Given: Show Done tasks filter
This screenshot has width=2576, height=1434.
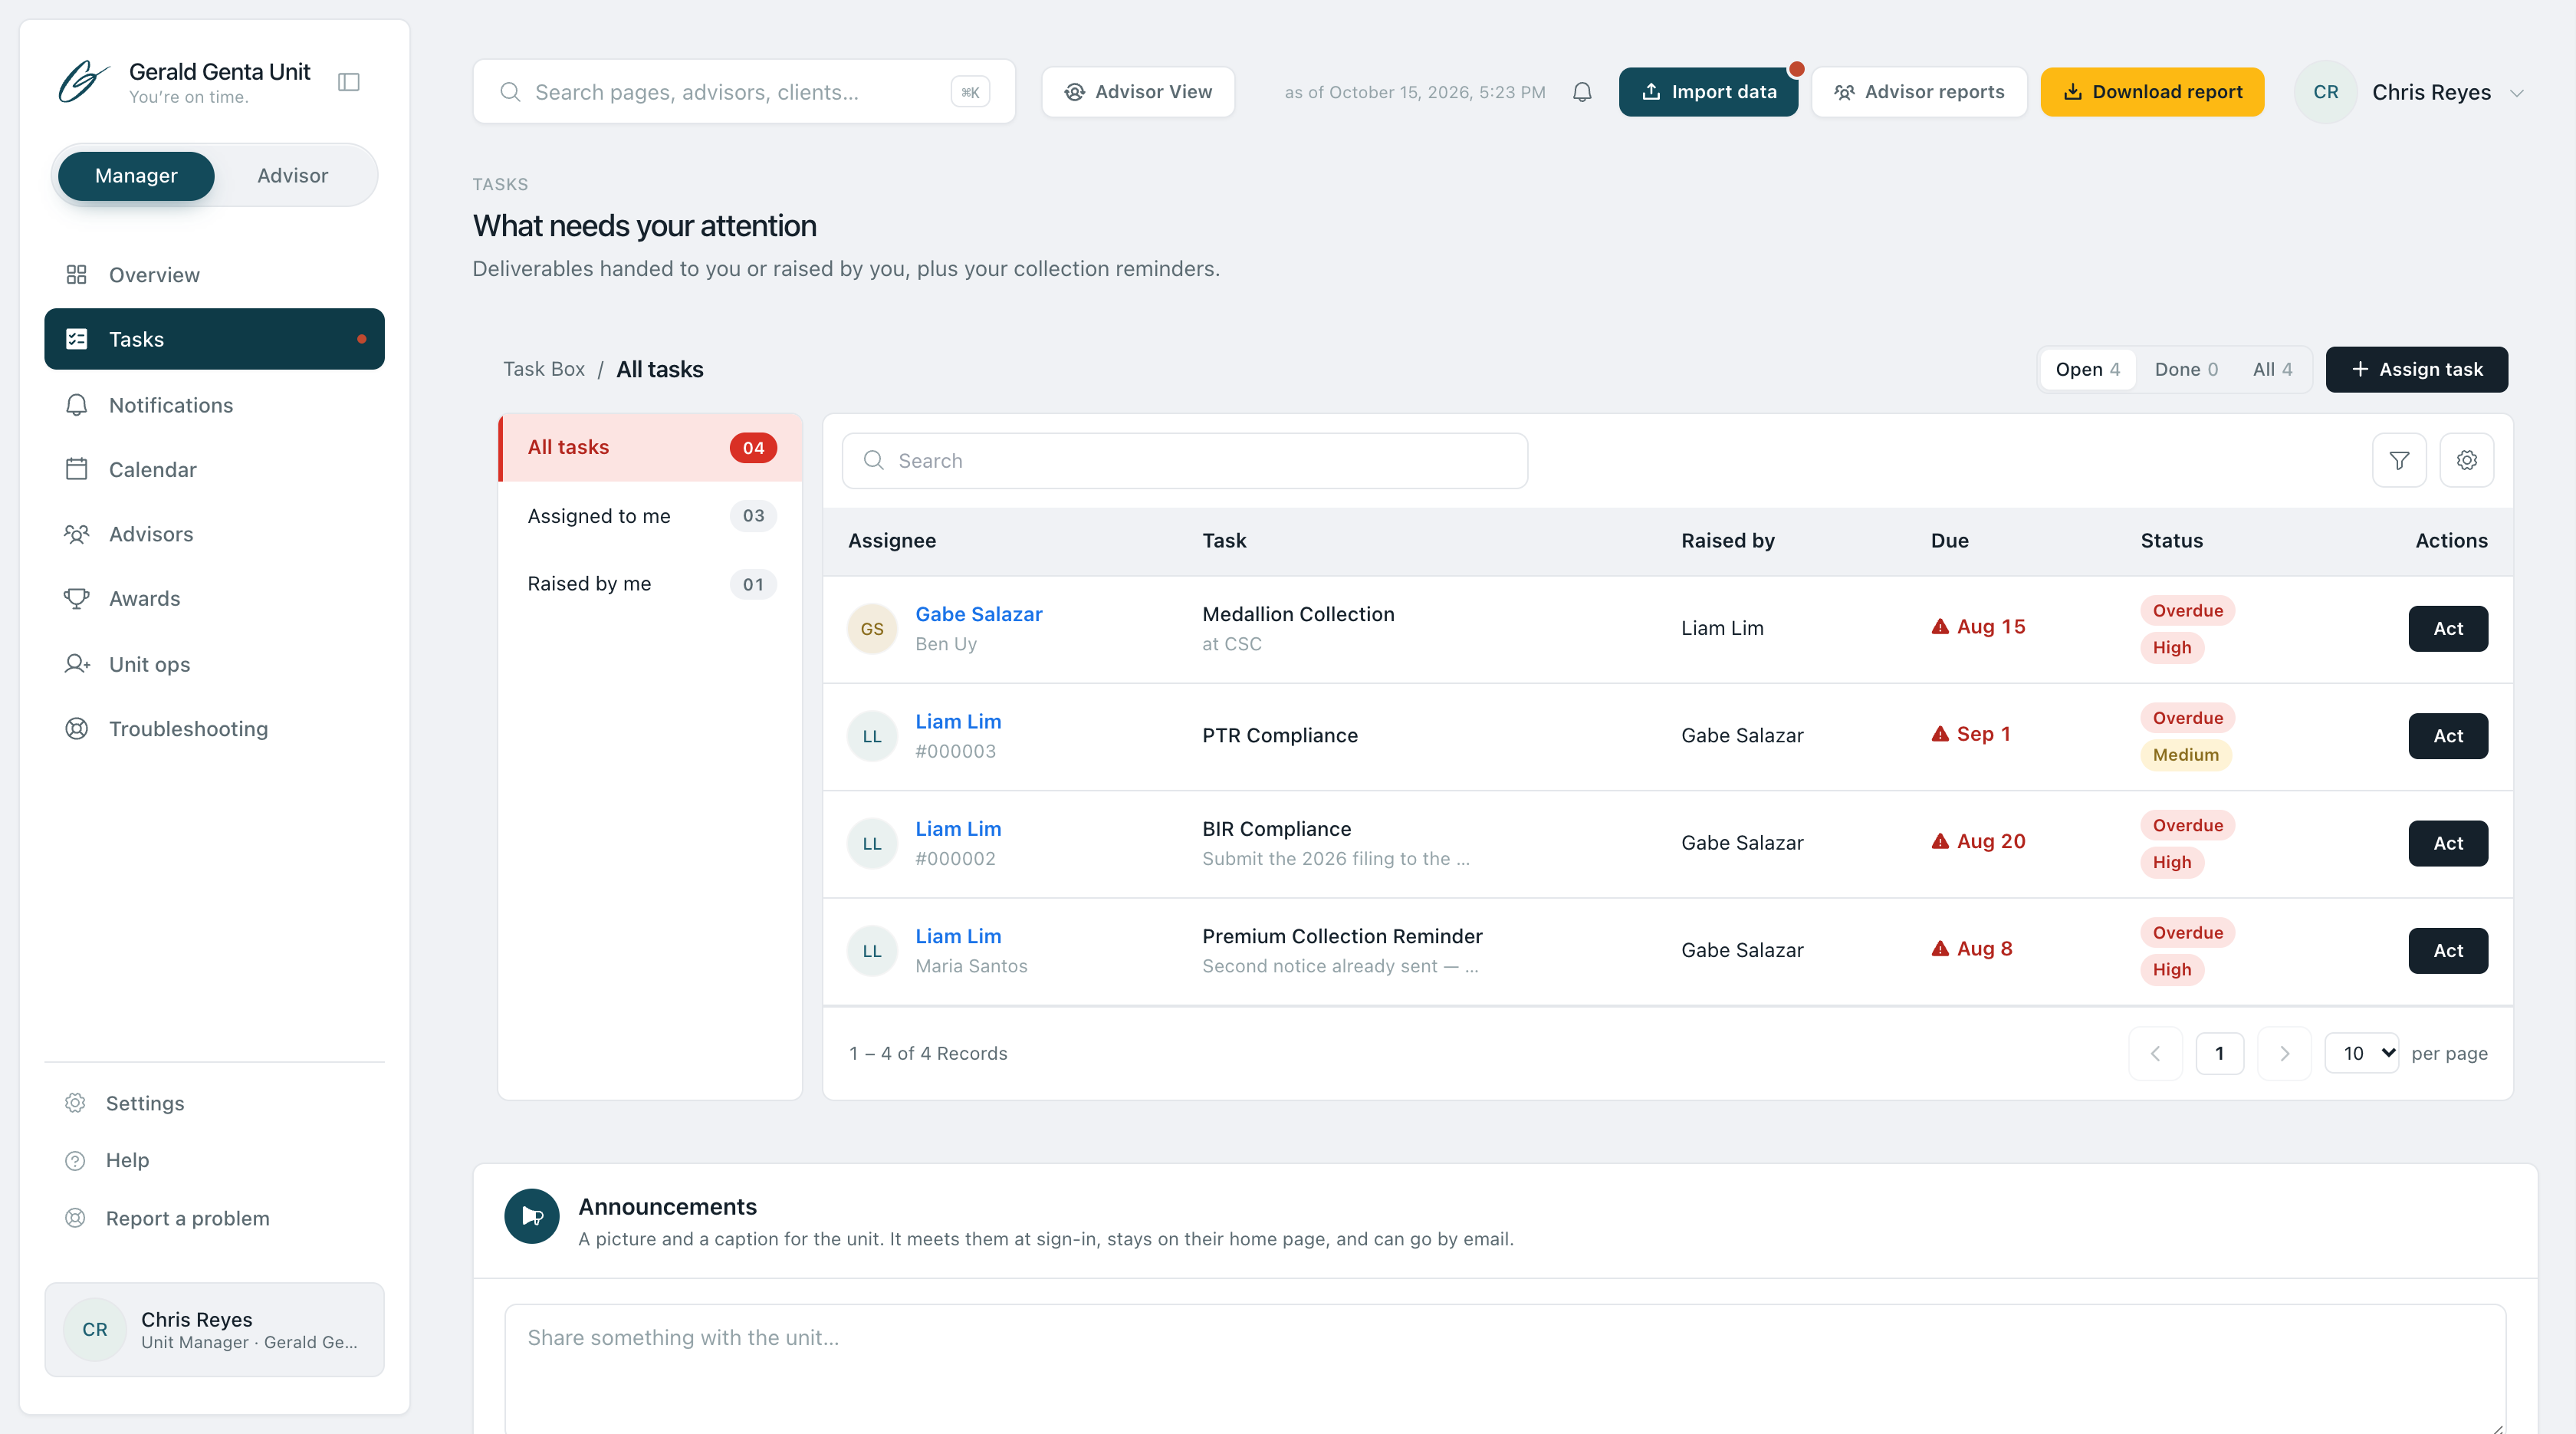Looking at the screenshot, I should 2186,370.
